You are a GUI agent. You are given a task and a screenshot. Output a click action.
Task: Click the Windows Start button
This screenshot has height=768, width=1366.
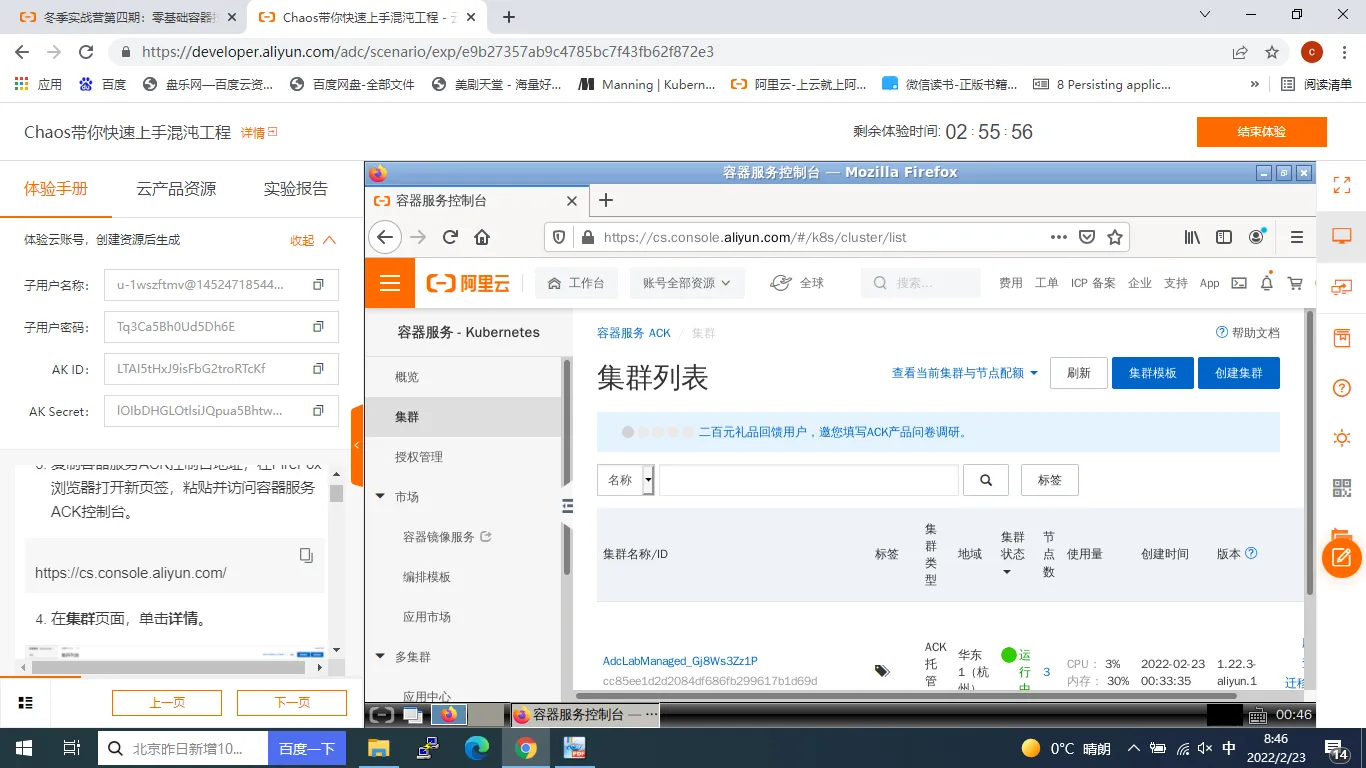pos(24,748)
